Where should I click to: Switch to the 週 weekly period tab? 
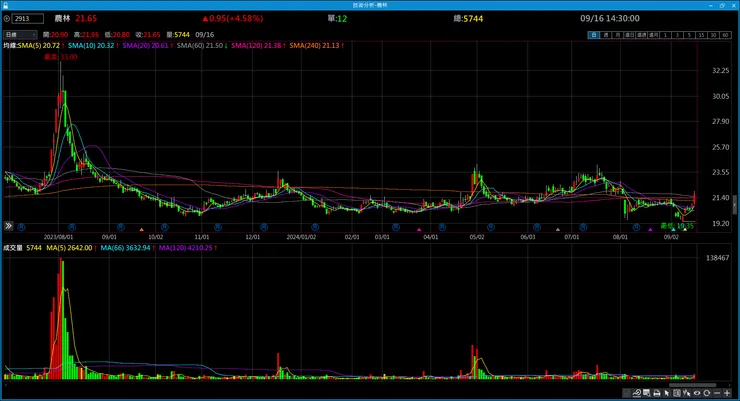coord(606,35)
